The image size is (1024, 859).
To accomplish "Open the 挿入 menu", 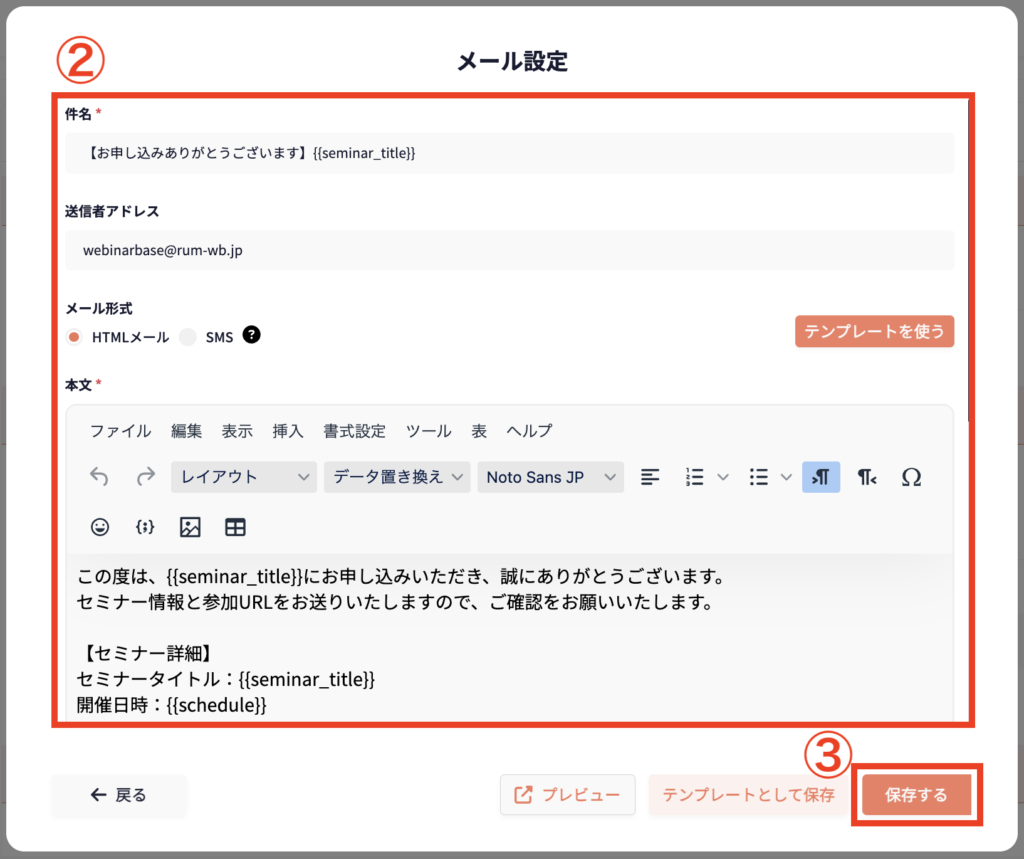I will coord(288,431).
